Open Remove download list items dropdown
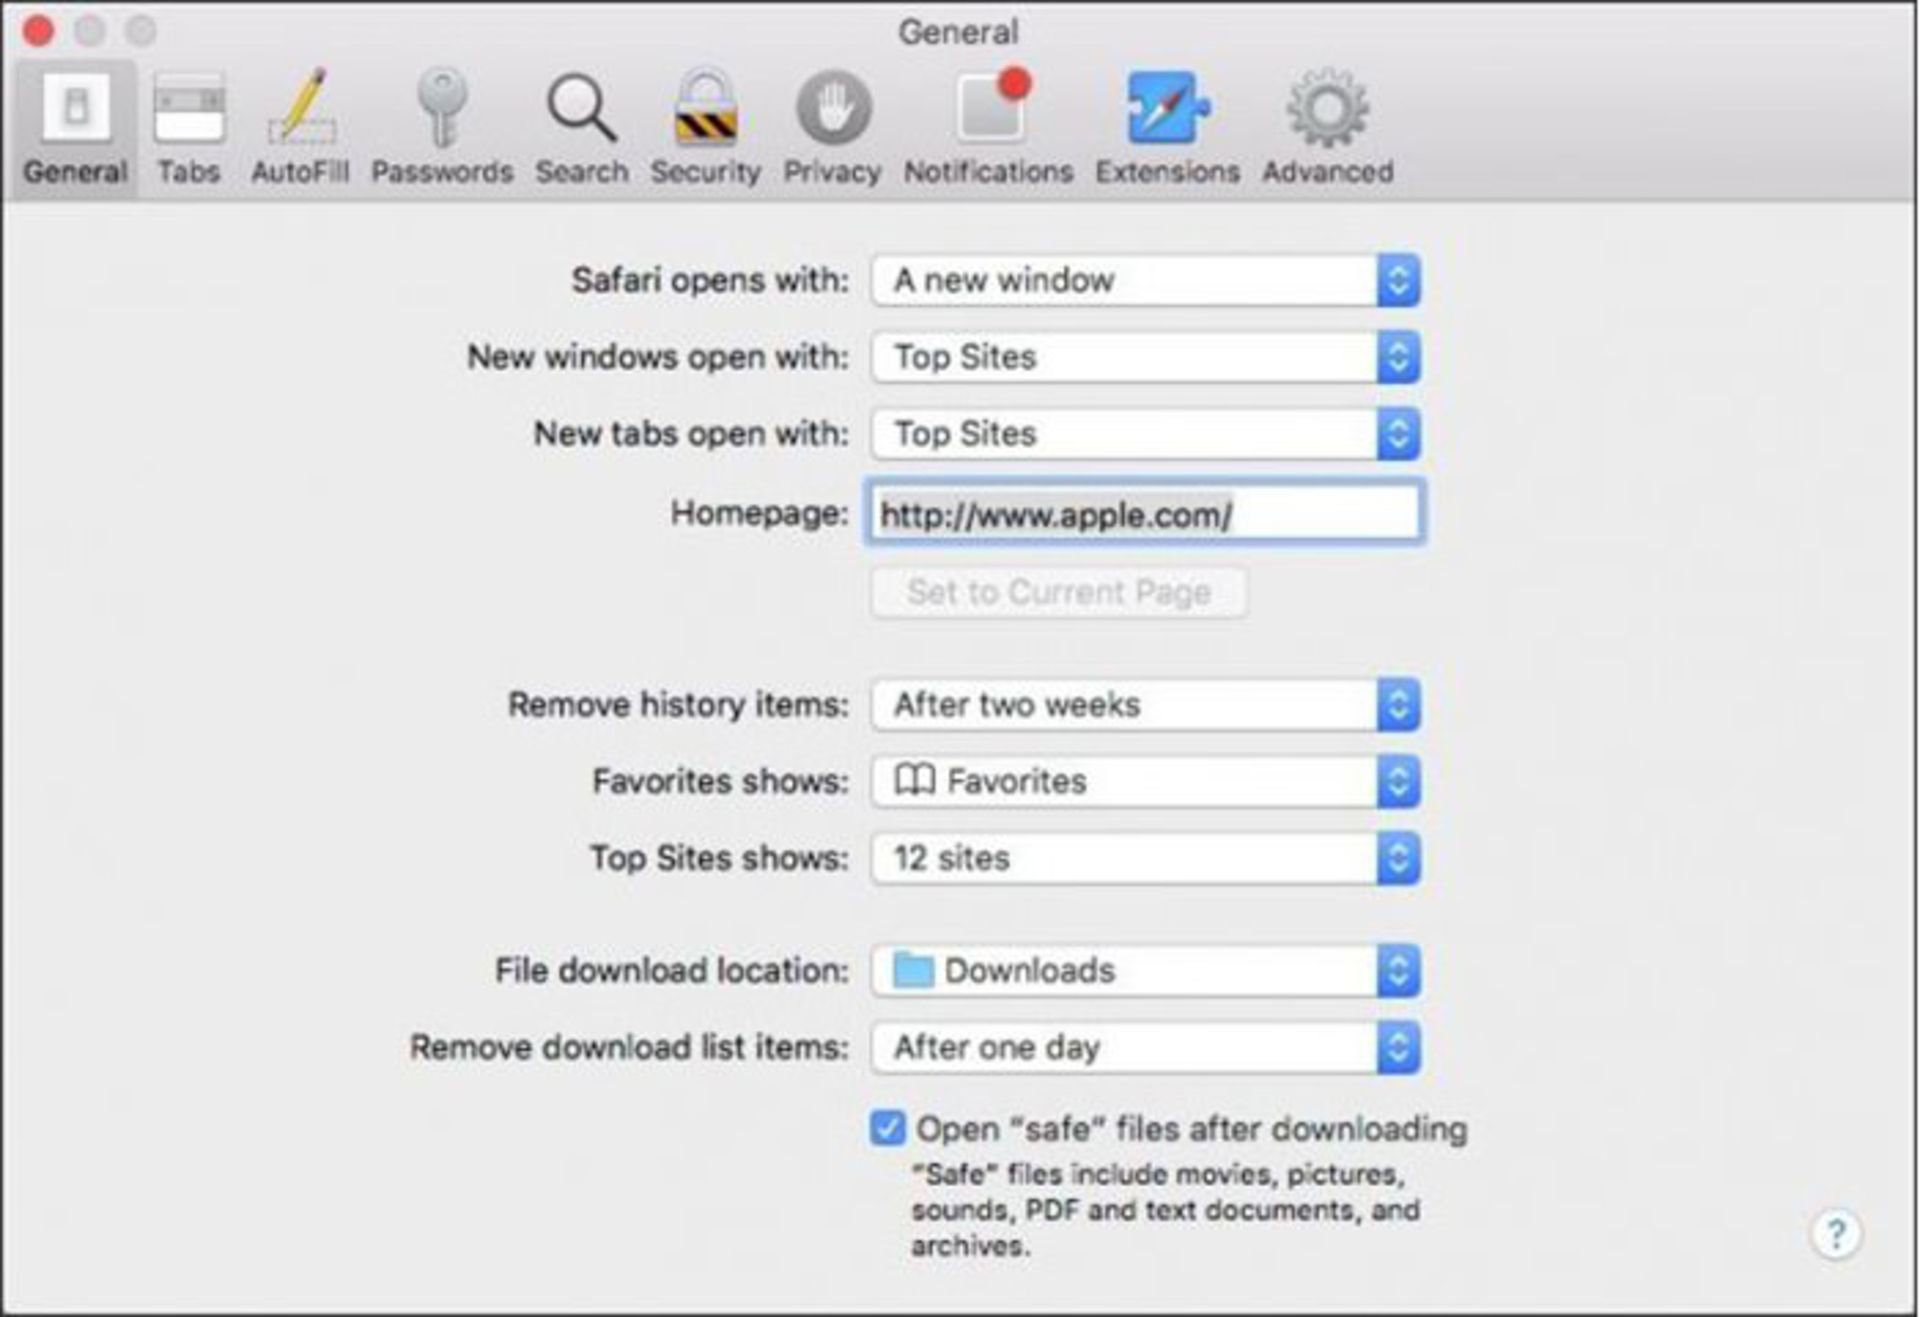Image resolution: width=1920 pixels, height=1317 pixels. pos(1145,1047)
